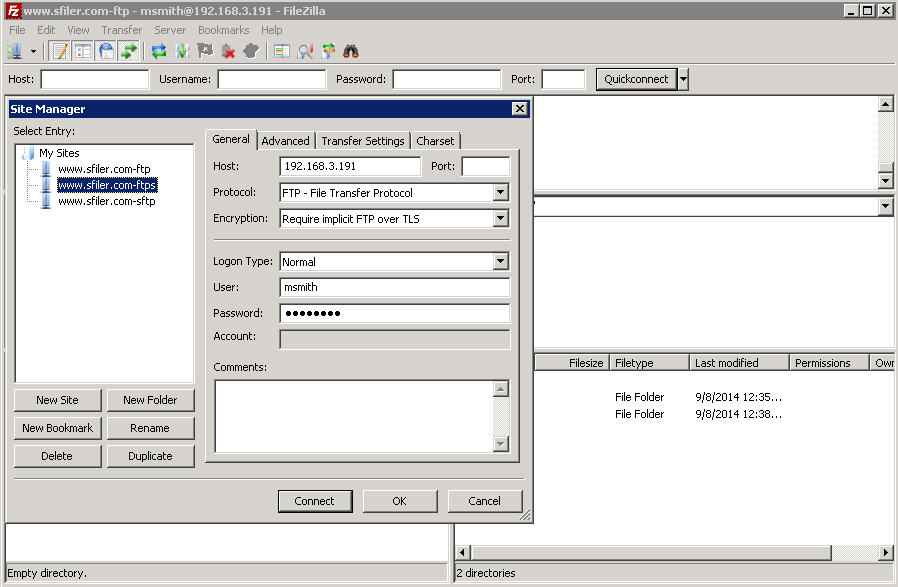Click the quickconnect Host field

tap(94, 79)
